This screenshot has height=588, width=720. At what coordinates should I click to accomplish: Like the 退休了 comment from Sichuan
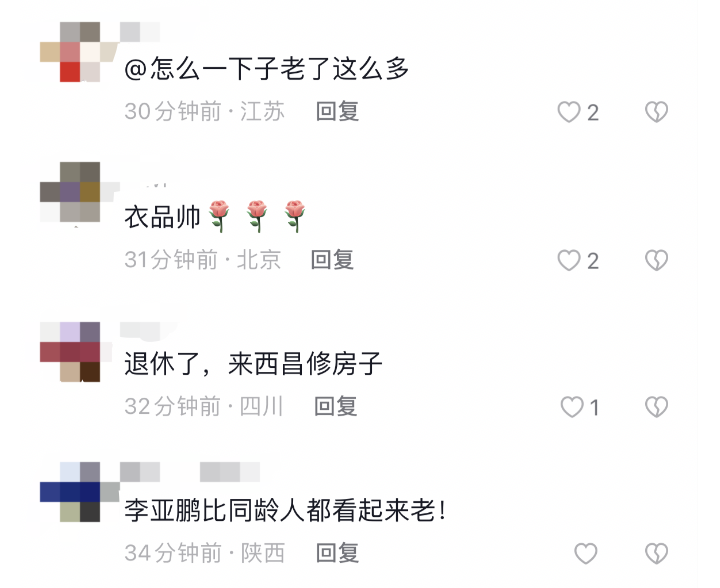pos(572,407)
